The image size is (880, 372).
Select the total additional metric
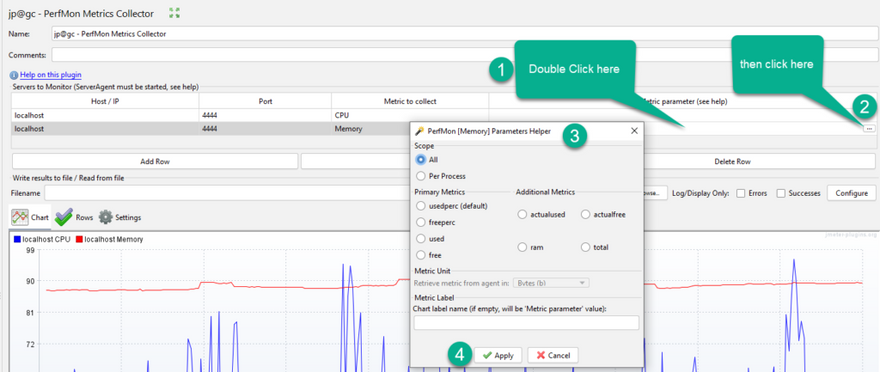tap(586, 247)
